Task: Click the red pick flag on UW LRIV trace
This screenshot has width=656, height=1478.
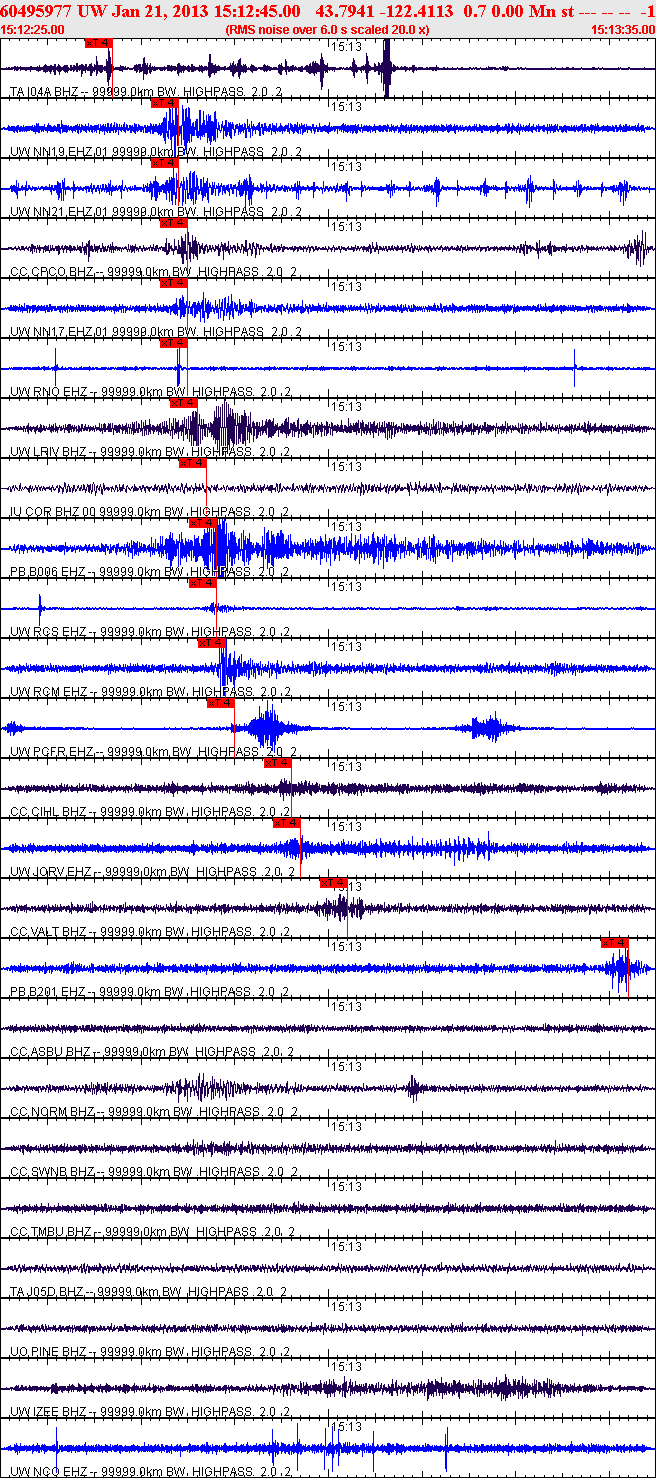Action: click(183, 402)
